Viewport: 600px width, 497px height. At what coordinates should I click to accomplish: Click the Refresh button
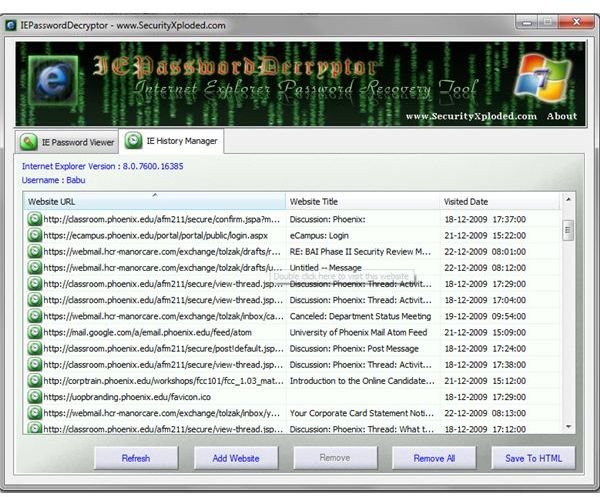click(x=136, y=458)
